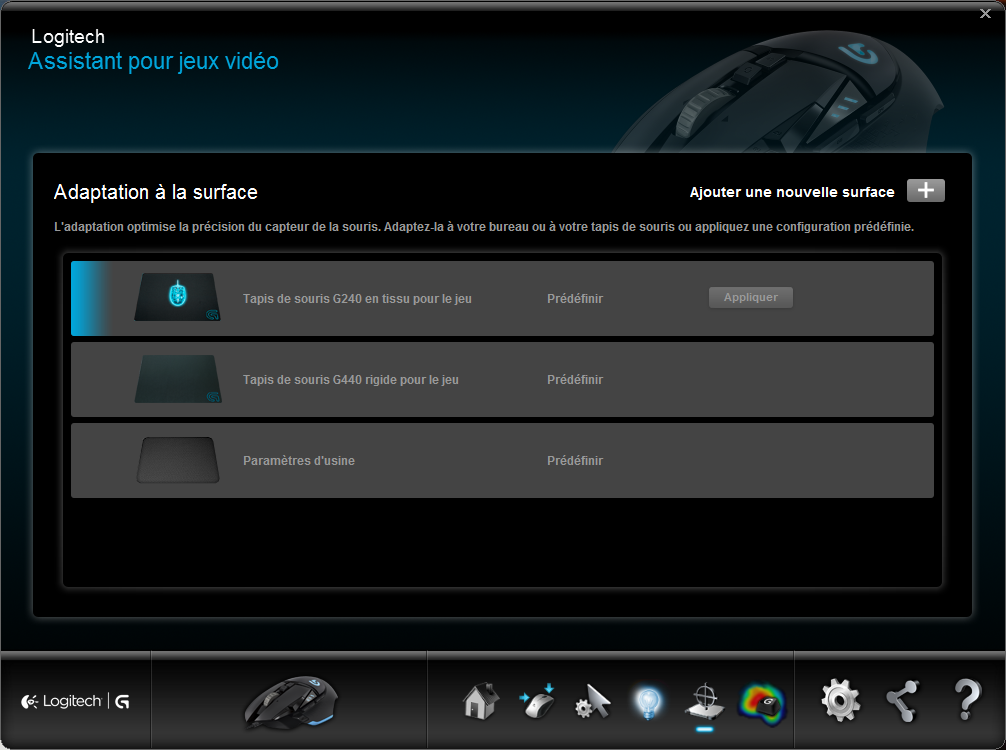Add a new surface with plus button
This screenshot has height=750, width=1006.
click(x=925, y=191)
